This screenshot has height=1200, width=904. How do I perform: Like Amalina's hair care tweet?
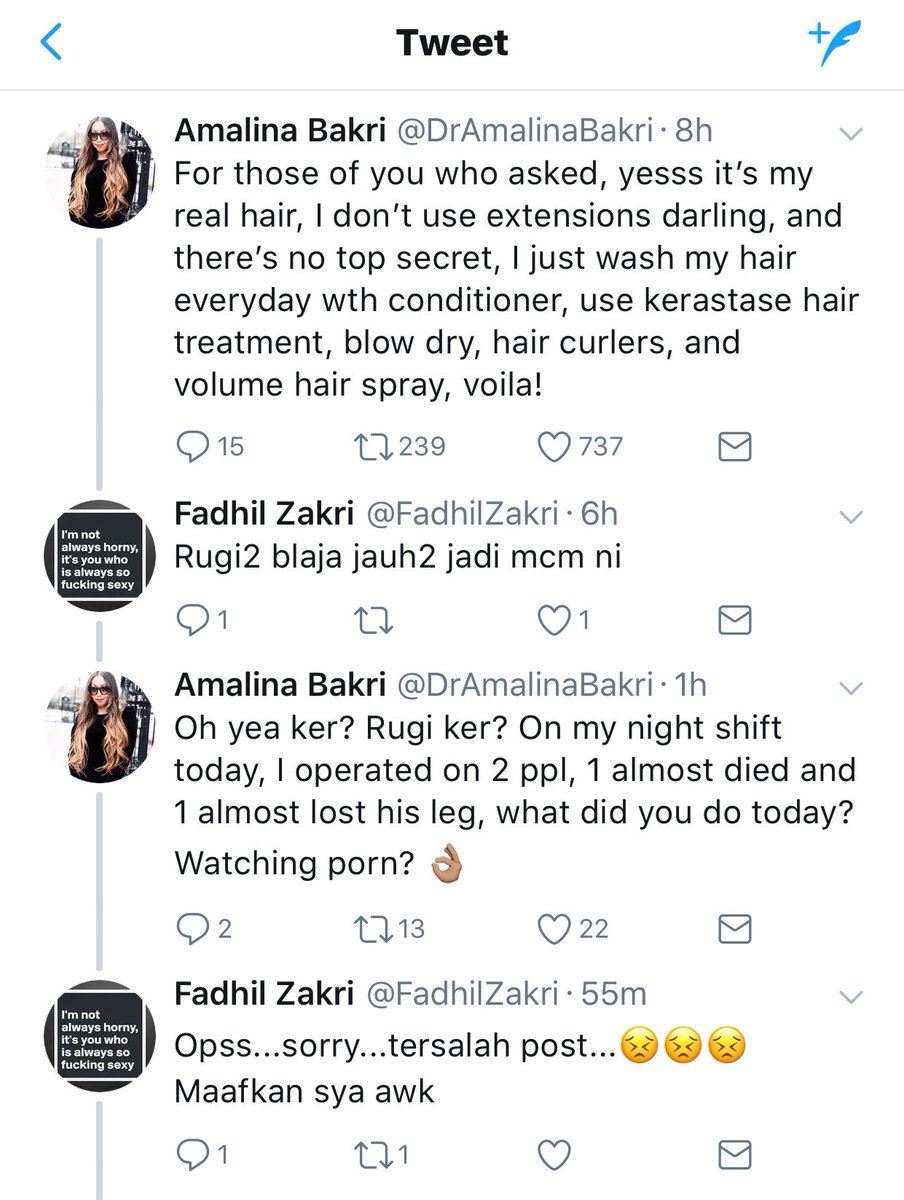tap(556, 447)
